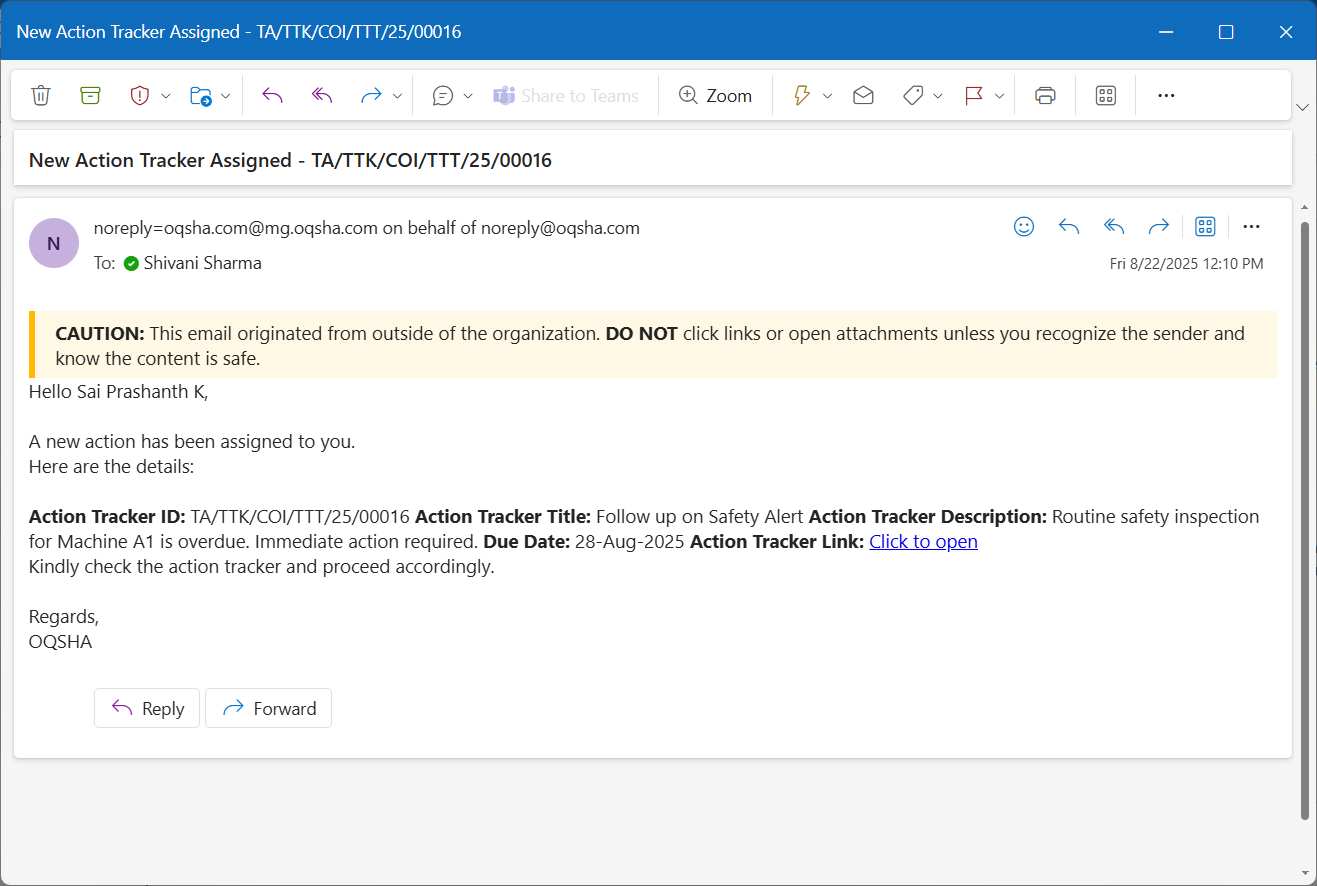
Task: Click the Delete trash can icon
Action: click(x=41, y=96)
